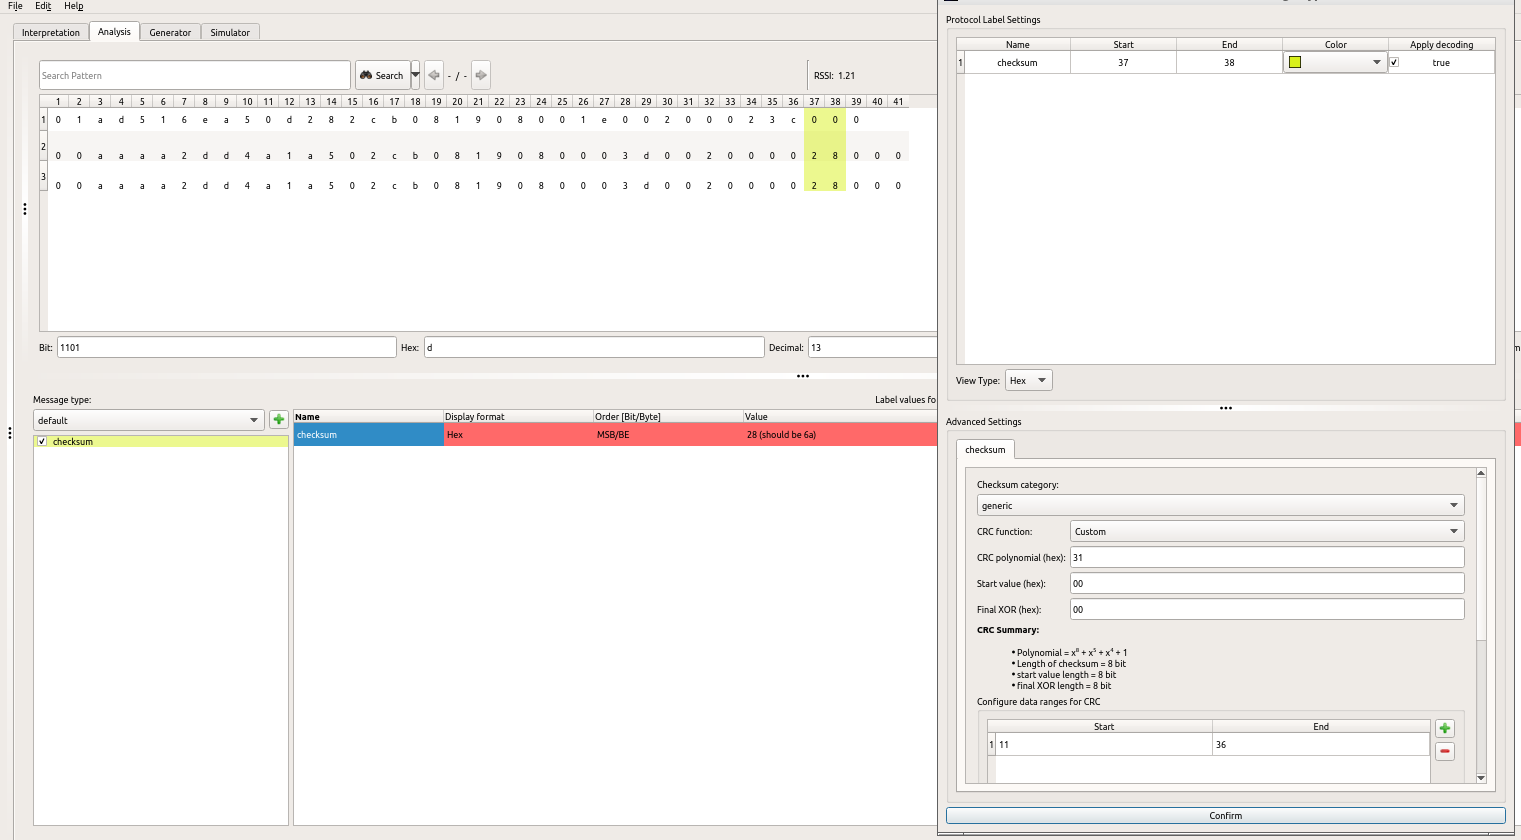Click the splitter dots below the protocol hex view

pos(803,375)
